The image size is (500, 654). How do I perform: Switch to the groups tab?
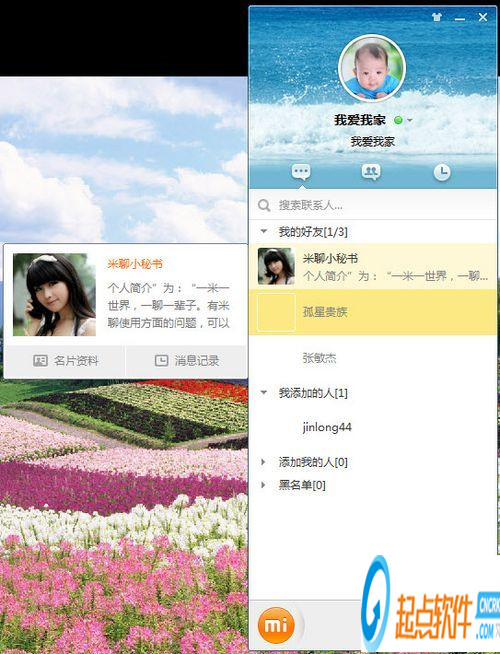371,172
